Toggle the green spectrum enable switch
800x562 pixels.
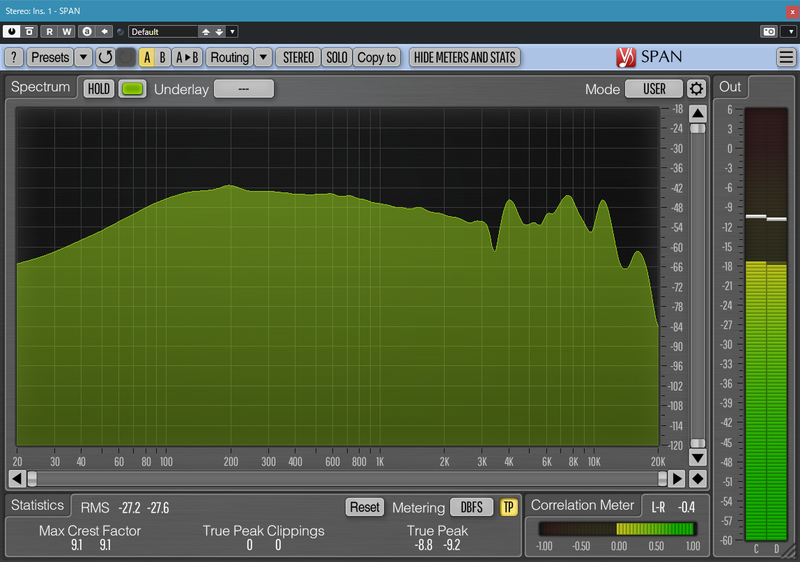pos(132,89)
